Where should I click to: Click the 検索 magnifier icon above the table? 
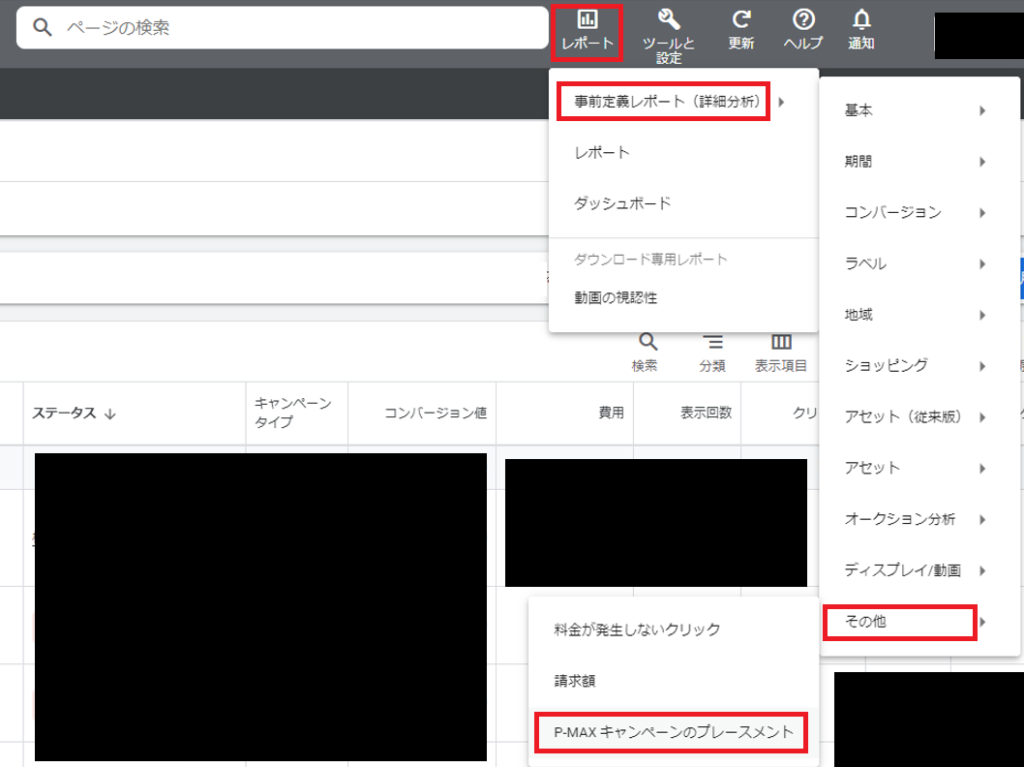pos(645,347)
